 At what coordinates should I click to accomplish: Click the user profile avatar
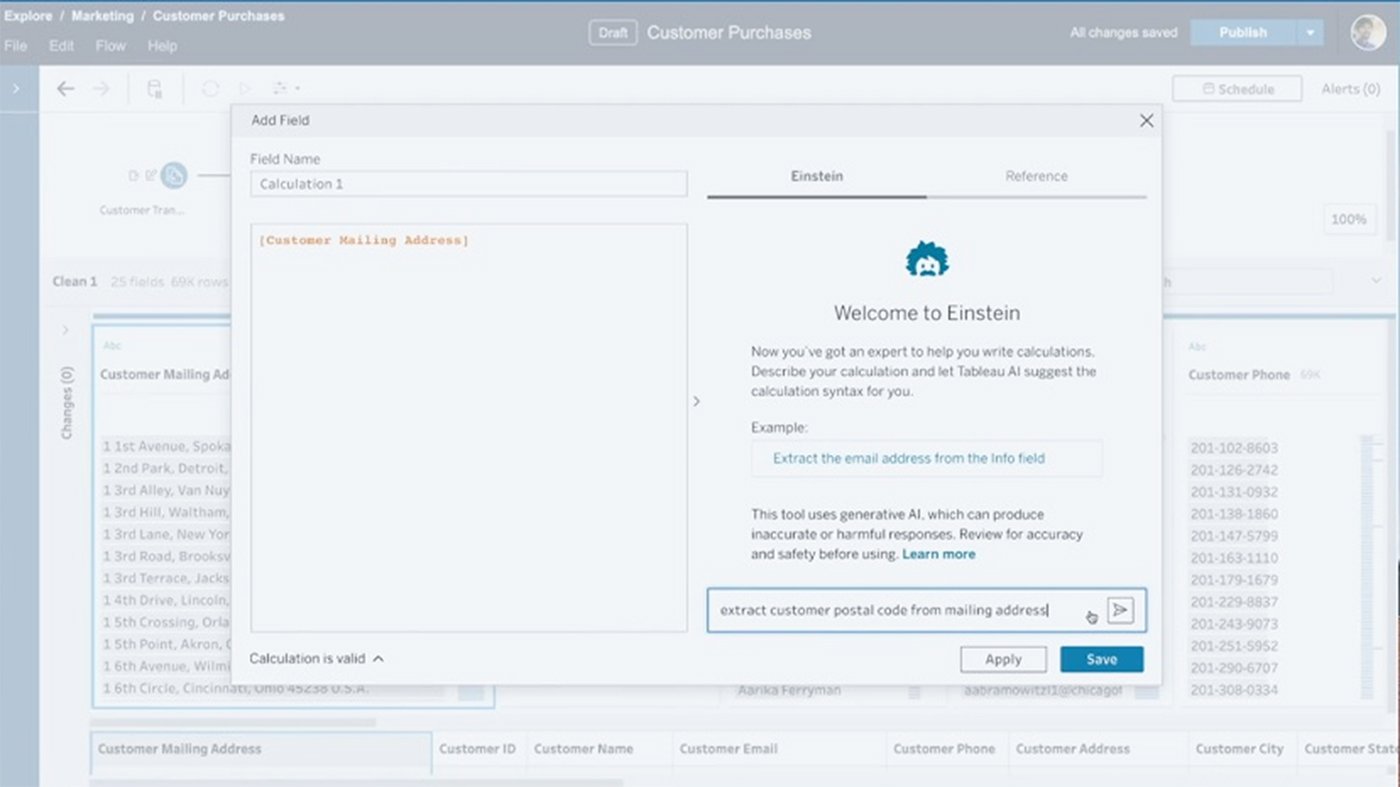(x=1368, y=32)
